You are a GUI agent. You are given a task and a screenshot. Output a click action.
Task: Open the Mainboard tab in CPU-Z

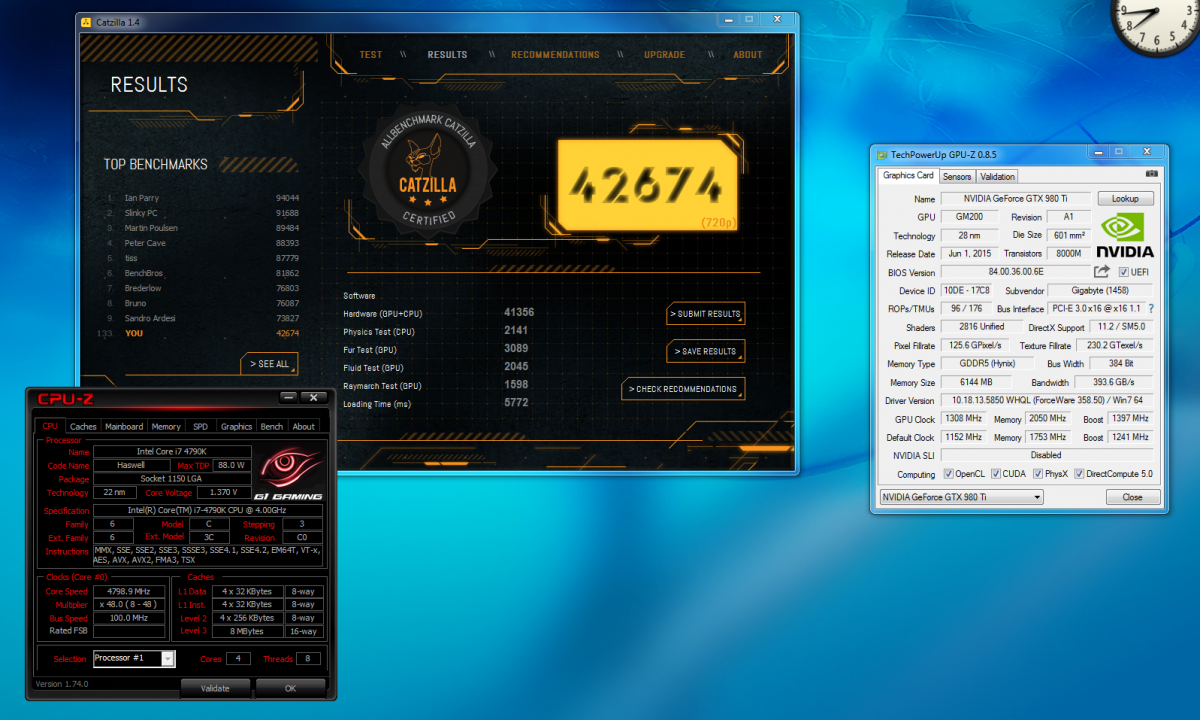coord(124,426)
